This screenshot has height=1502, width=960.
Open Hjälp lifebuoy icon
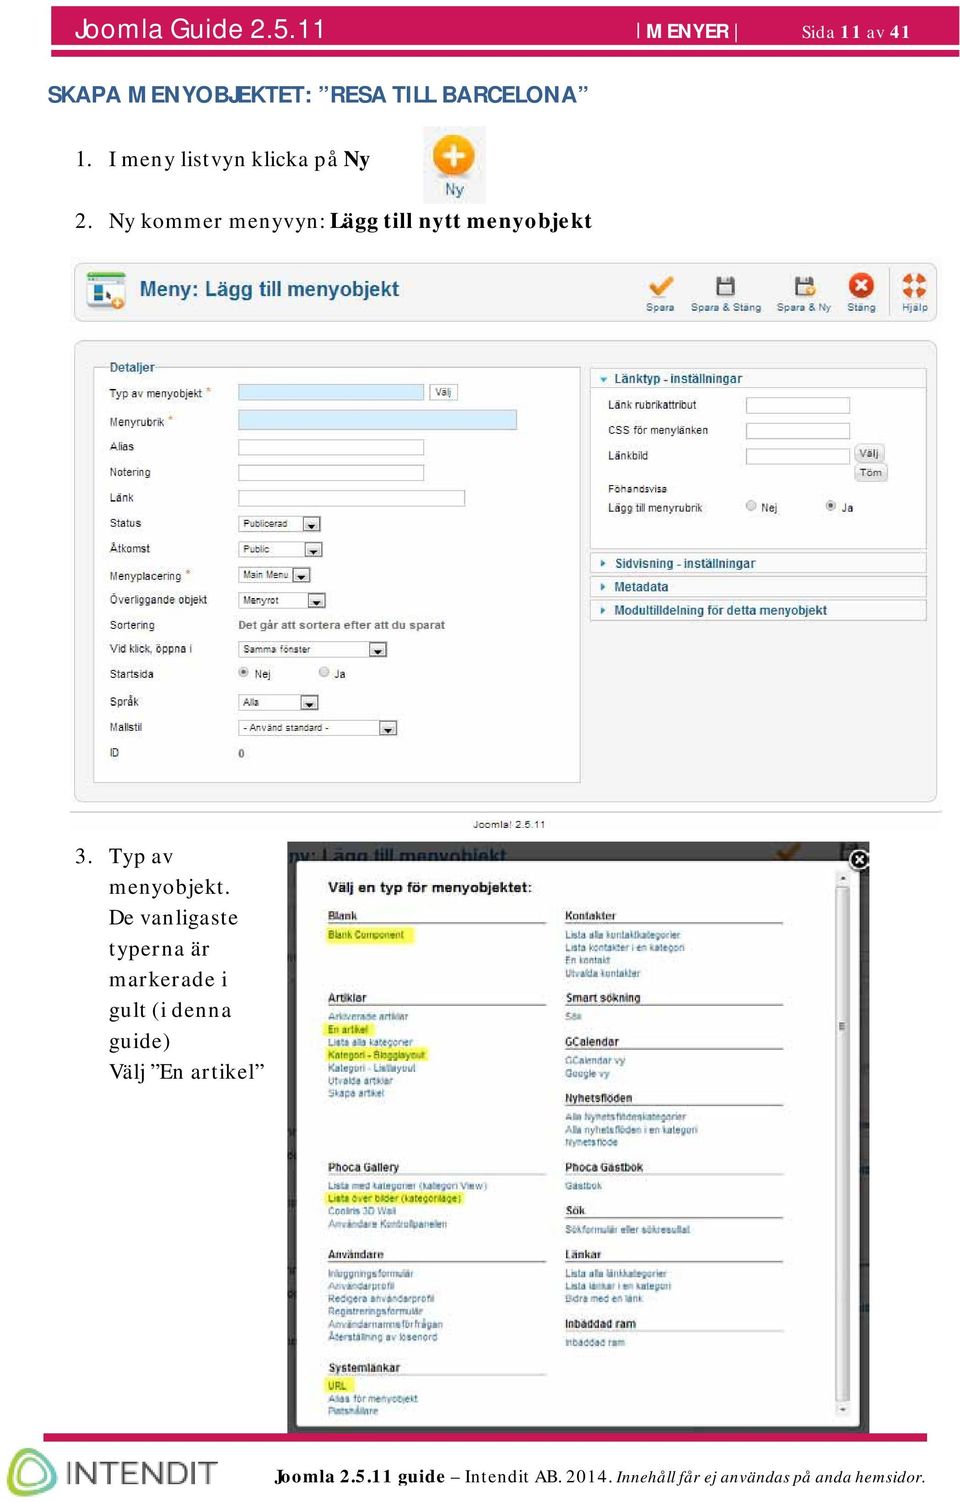(914, 285)
